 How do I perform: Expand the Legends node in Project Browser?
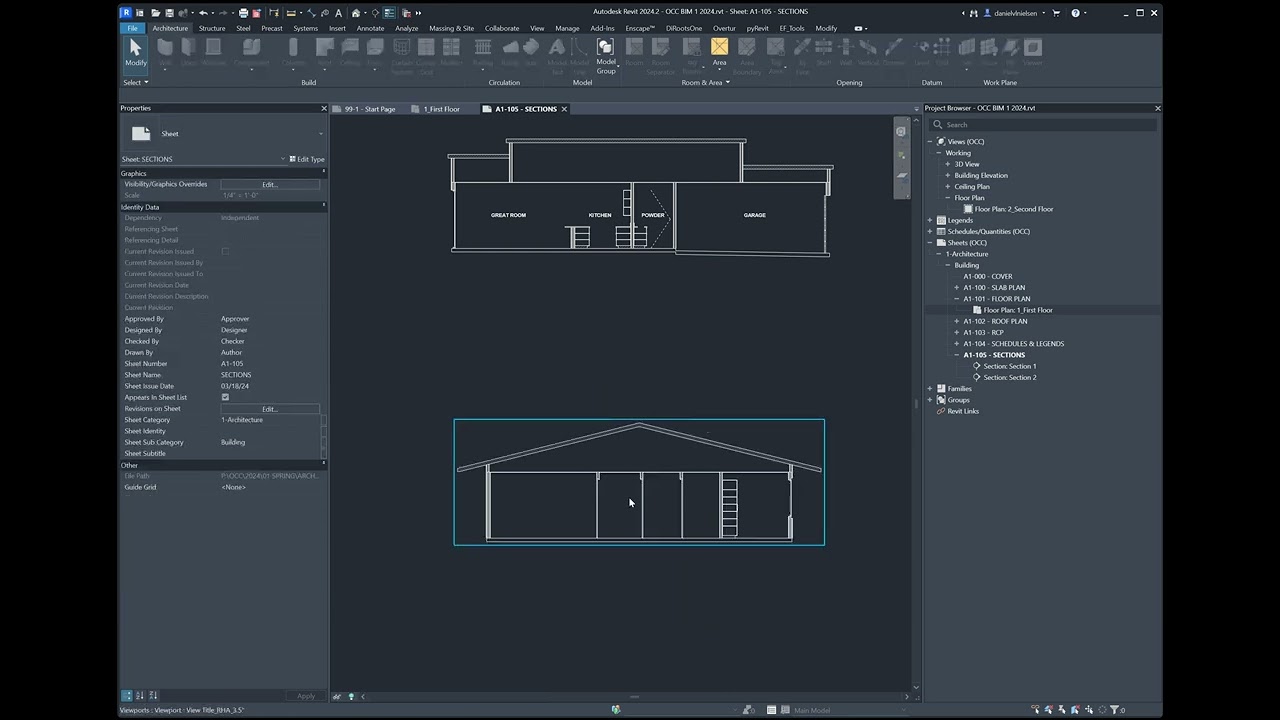point(930,220)
